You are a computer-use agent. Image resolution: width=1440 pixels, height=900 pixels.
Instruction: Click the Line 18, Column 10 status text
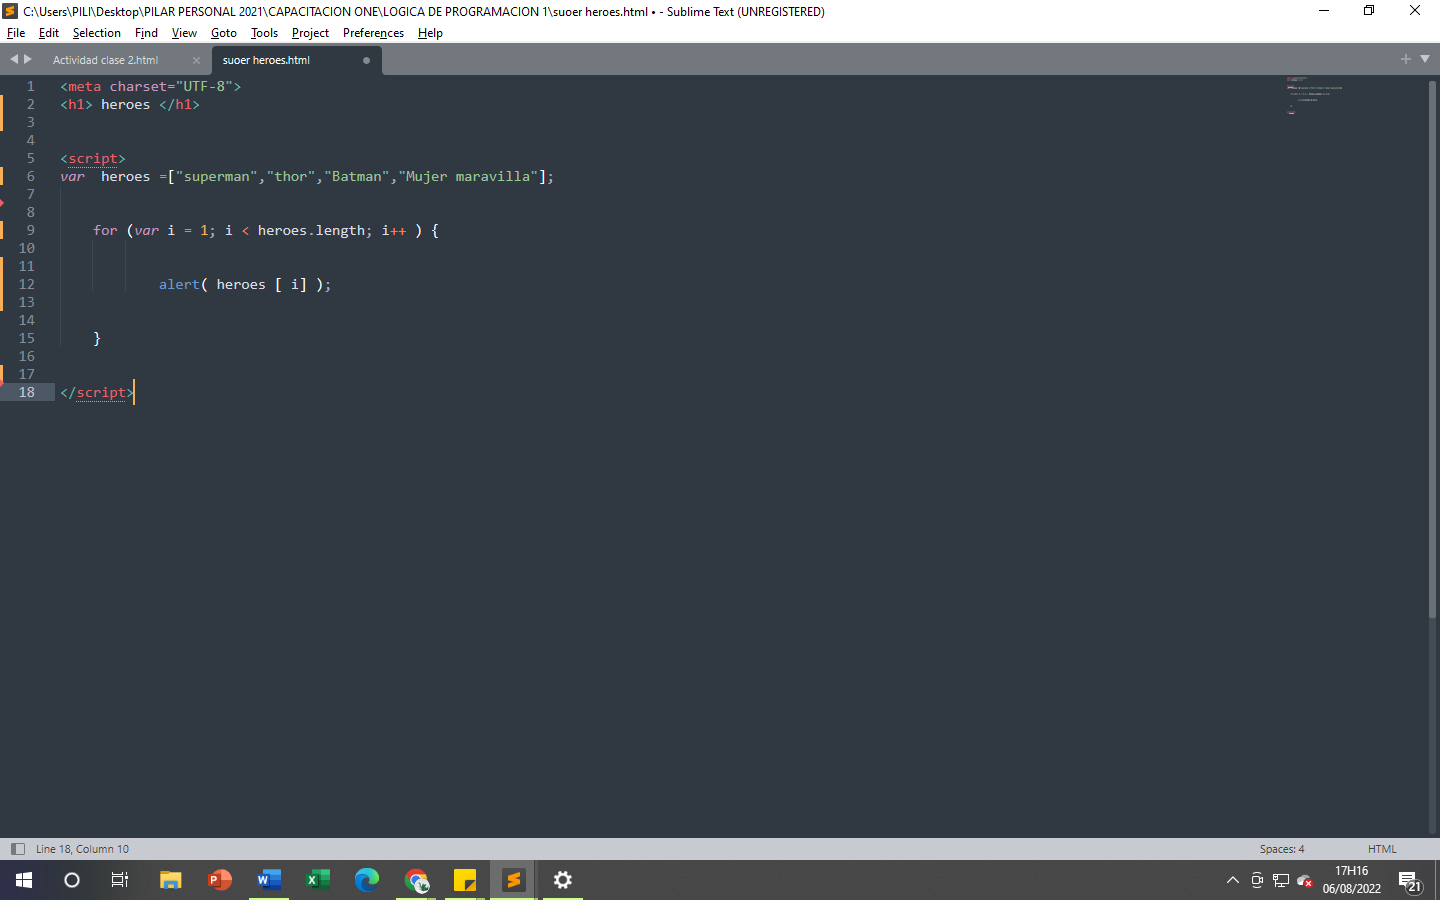click(x=82, y=849)
